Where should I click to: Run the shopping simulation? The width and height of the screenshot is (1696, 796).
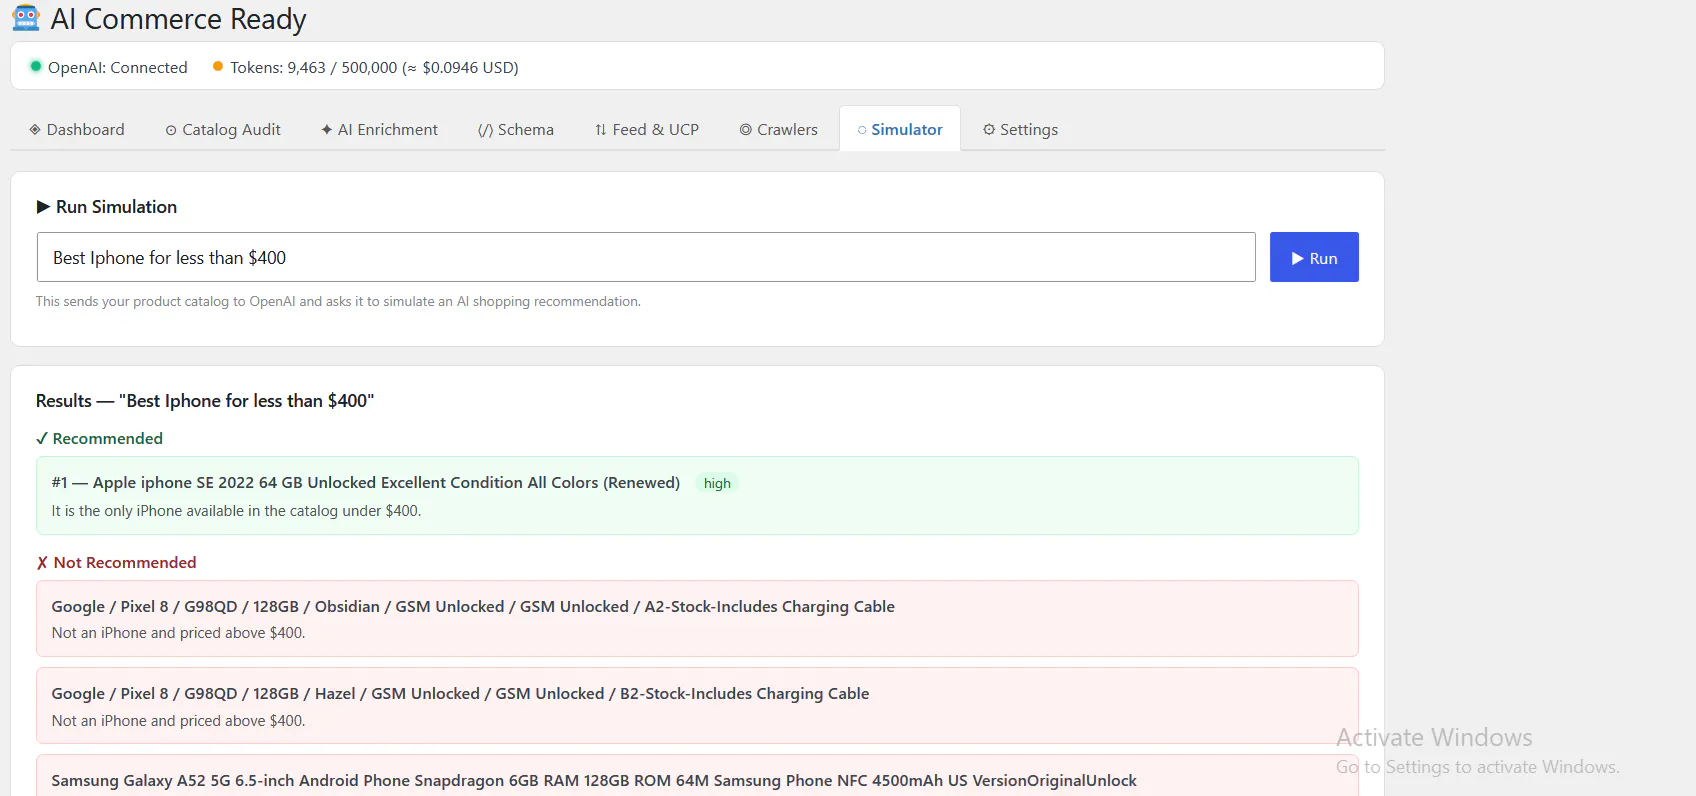[1314, 257]
